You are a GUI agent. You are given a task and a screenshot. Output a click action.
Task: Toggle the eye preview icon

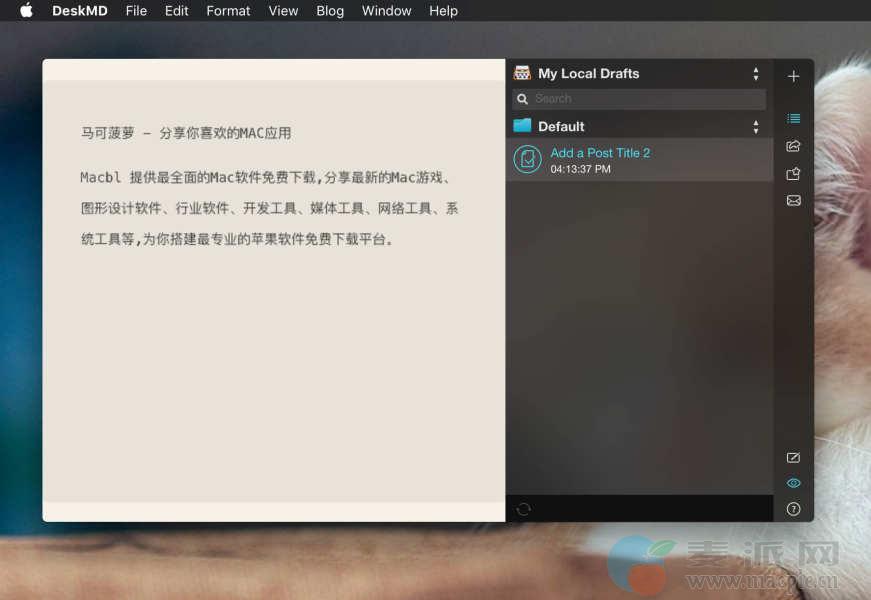coord(793,483)
